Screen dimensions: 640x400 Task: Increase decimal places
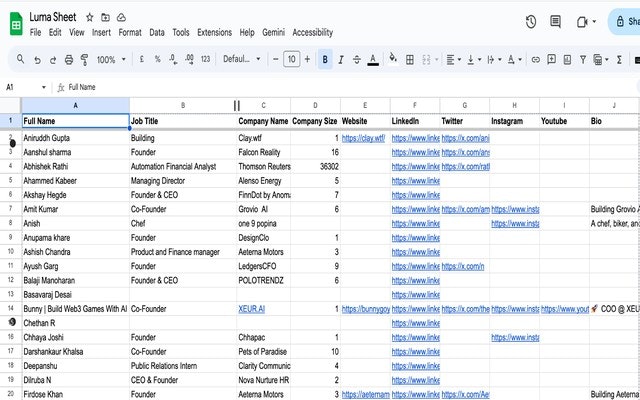(189, 60)
